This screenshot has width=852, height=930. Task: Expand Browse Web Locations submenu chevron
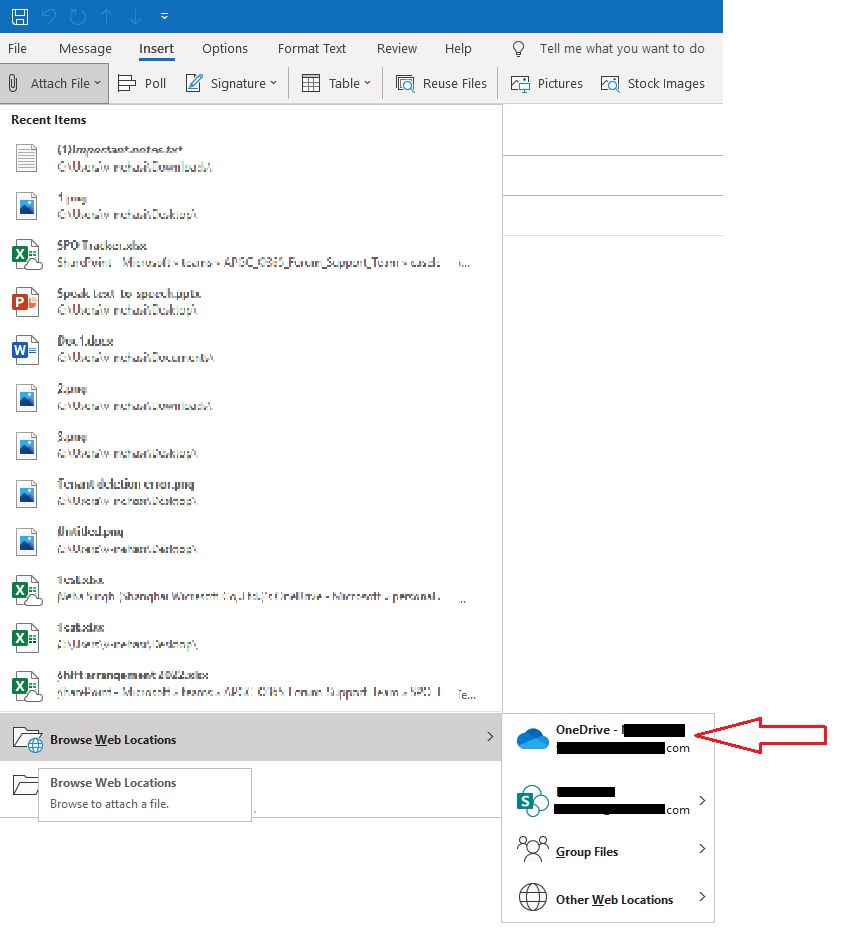(x=490, y=737)
